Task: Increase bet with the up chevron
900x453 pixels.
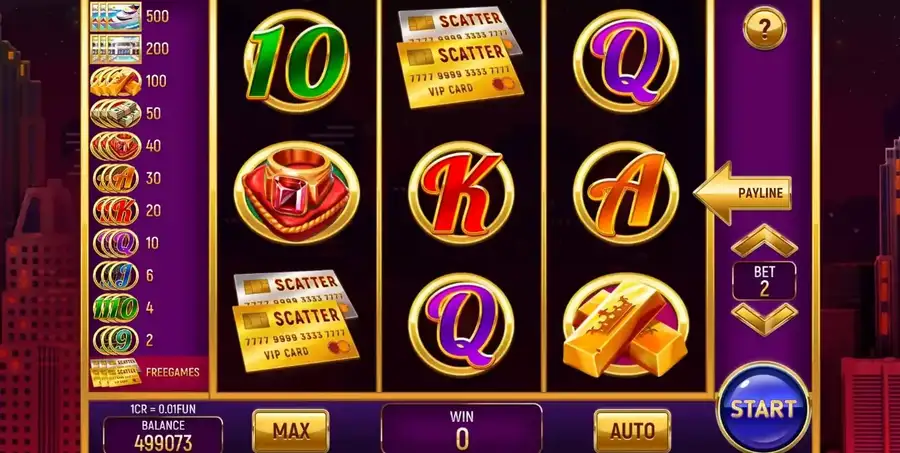Action: [764, 241]
